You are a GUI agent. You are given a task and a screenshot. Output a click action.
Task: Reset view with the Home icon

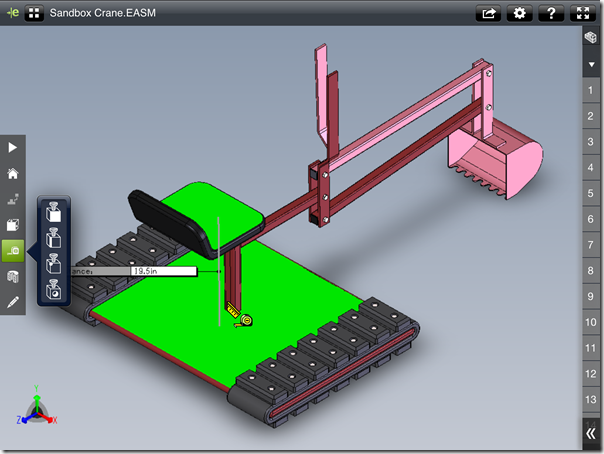point(13,173)
